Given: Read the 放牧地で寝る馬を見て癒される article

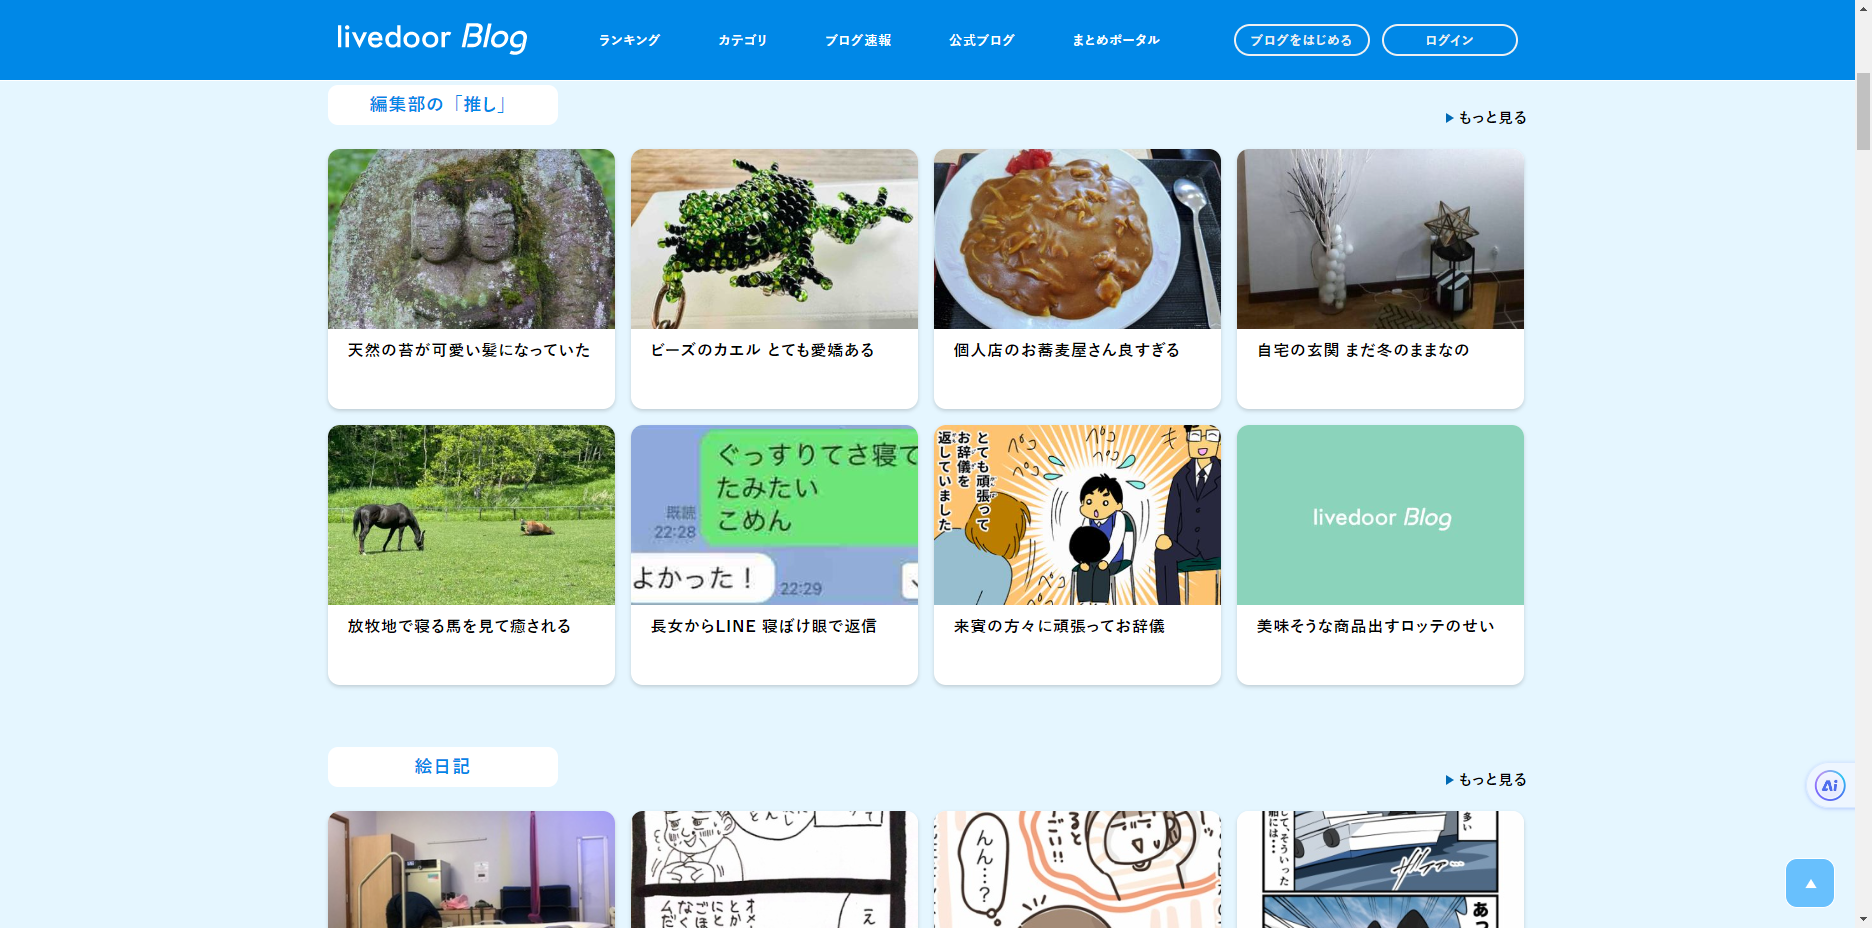Looking at the screenshot, I should click(x=459, y=626).
